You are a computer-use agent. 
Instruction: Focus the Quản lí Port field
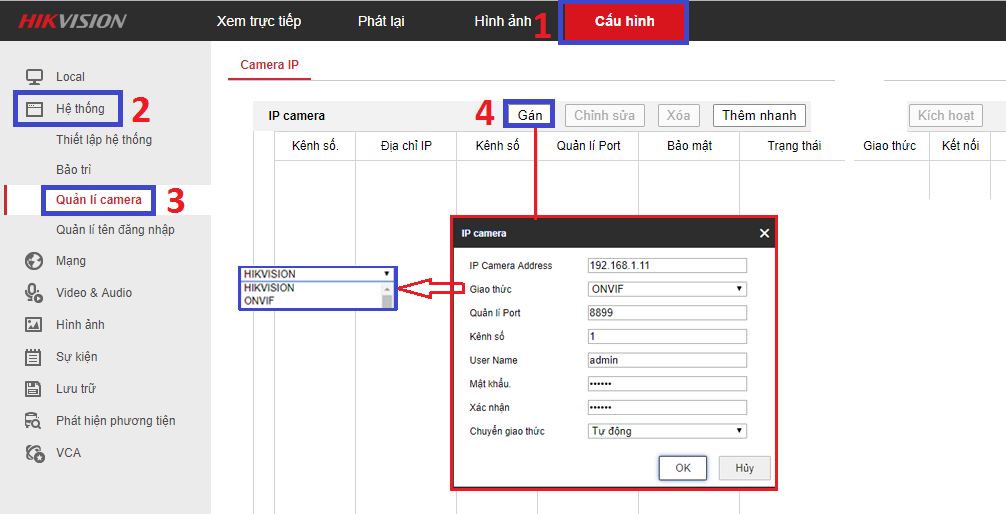667,313
